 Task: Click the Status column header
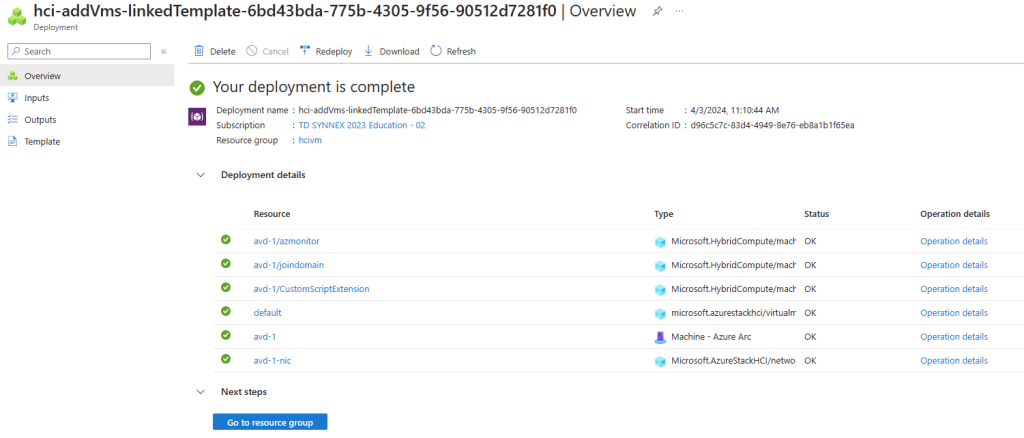[816, 214]
